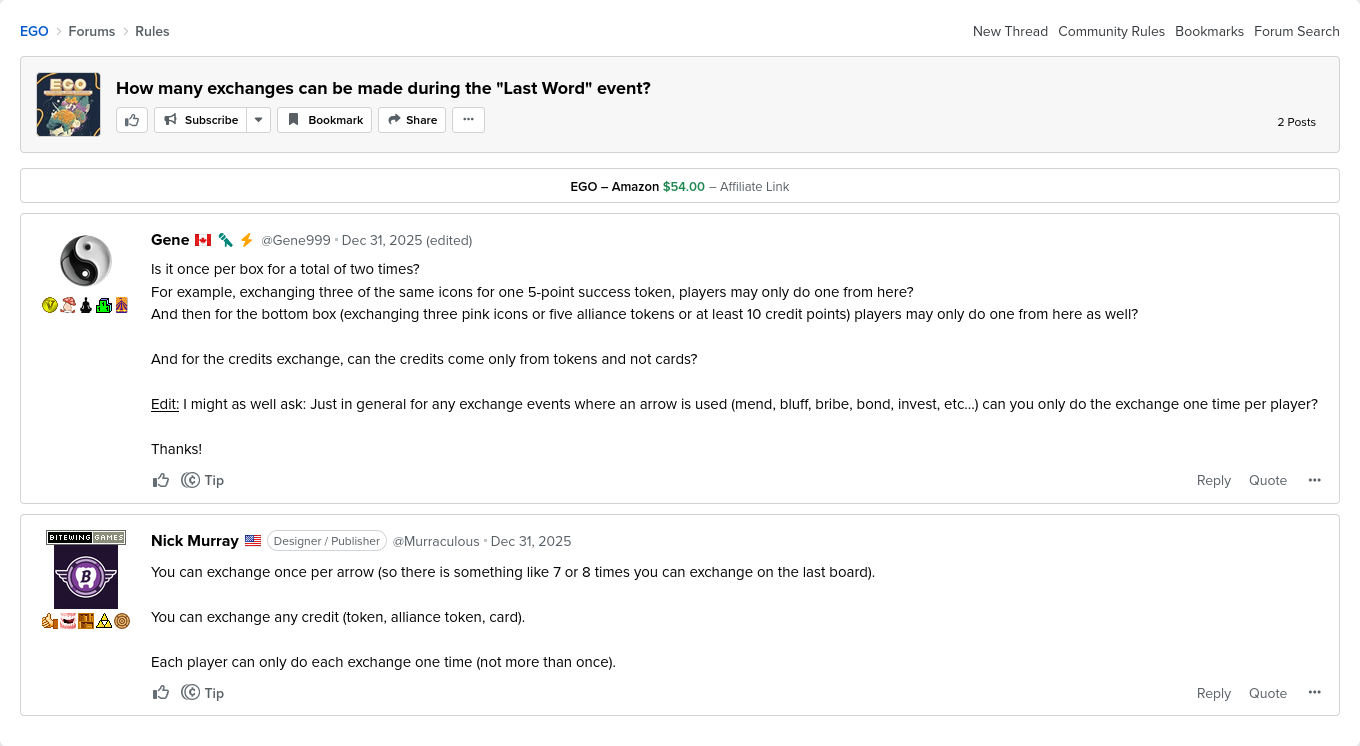1360x746 pixels.
Task: Tip Nick Murray's reply
Action: pyautogui.click(x=203, y=693)
